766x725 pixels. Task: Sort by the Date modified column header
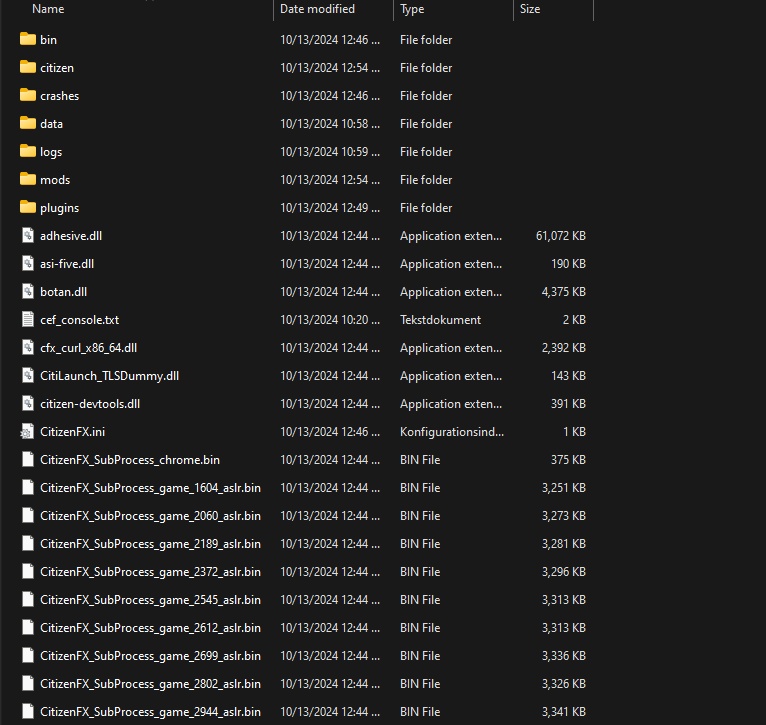click(x=317, y=9)
